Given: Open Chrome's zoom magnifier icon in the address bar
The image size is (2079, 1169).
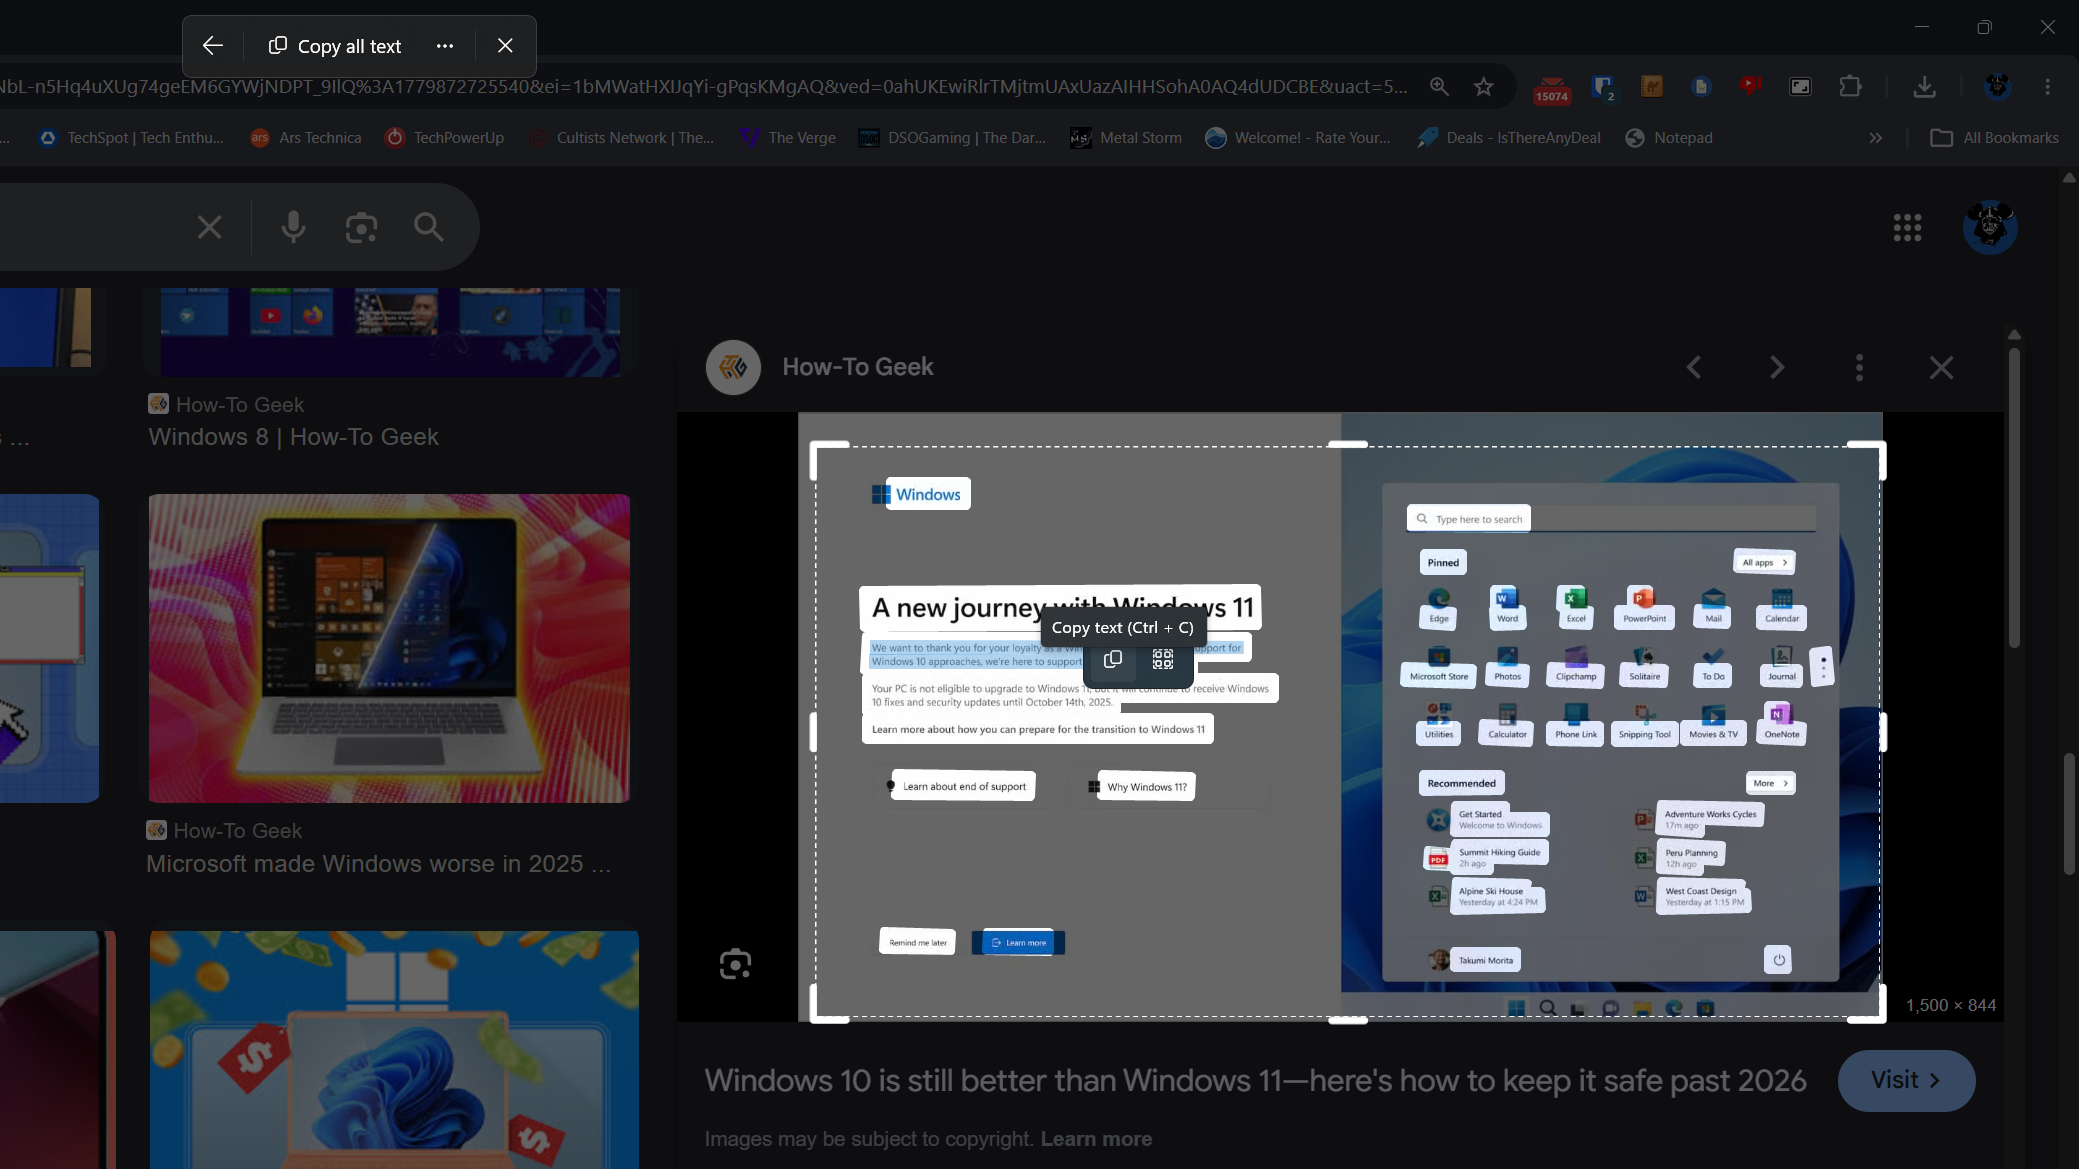Looking at the screenshot, I should click(1439, 86).
